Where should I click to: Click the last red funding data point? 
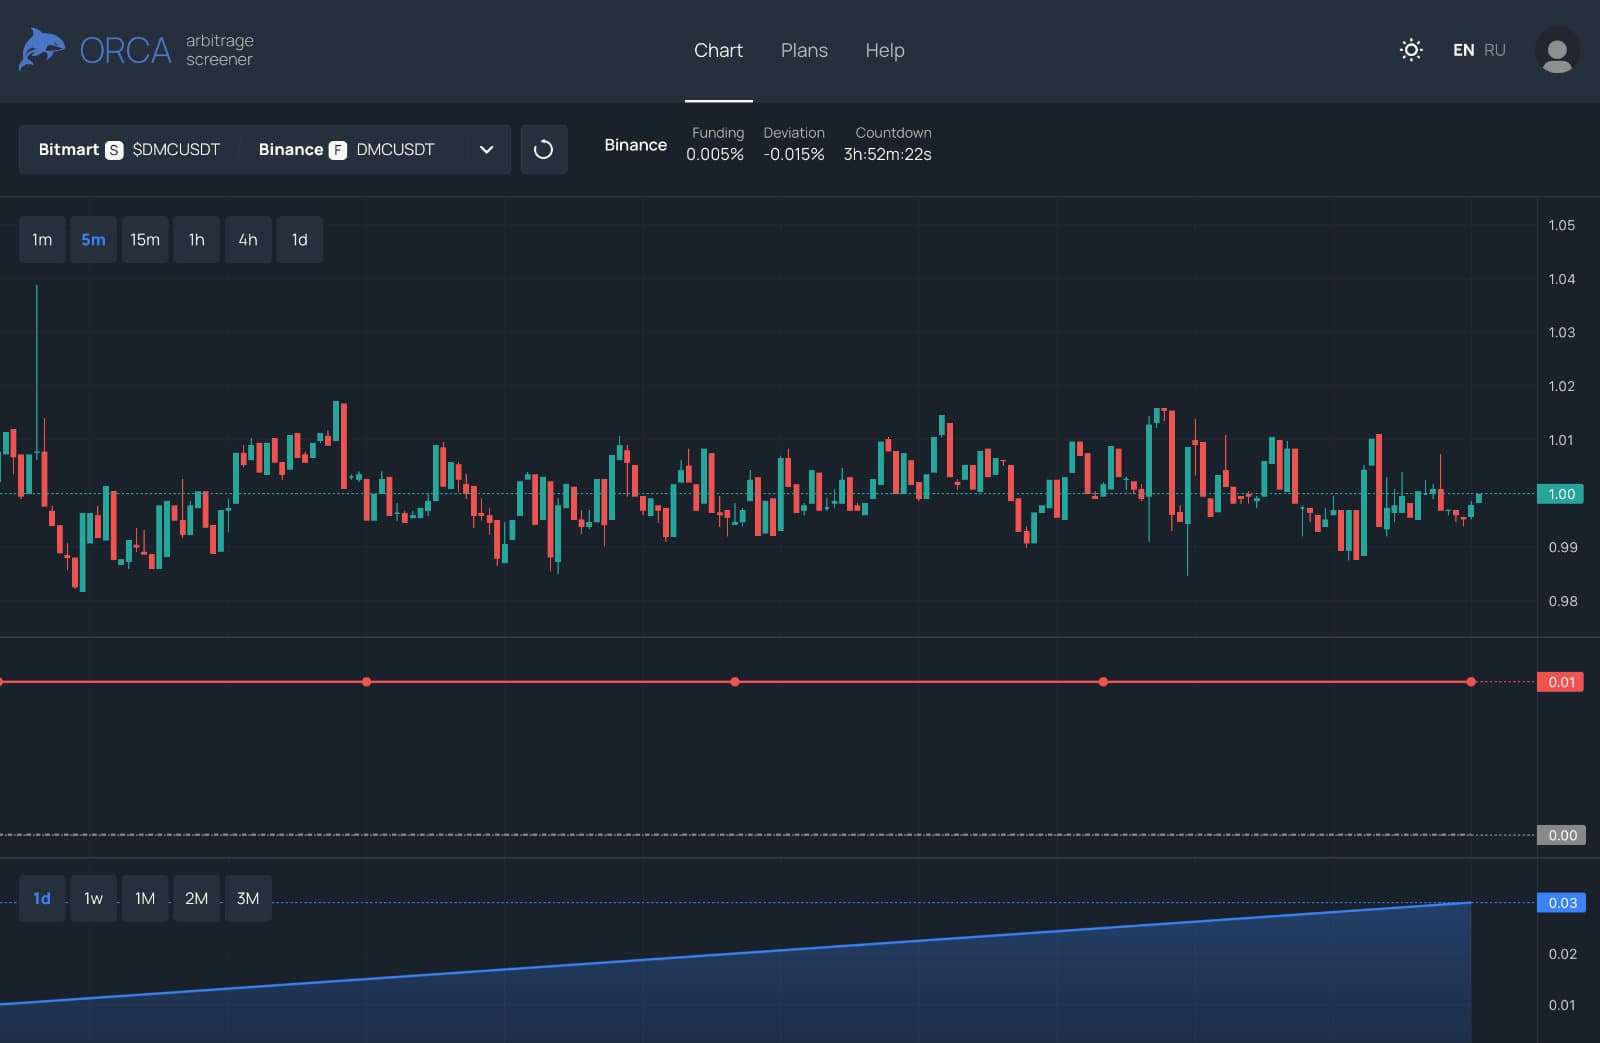(1470, 682)
